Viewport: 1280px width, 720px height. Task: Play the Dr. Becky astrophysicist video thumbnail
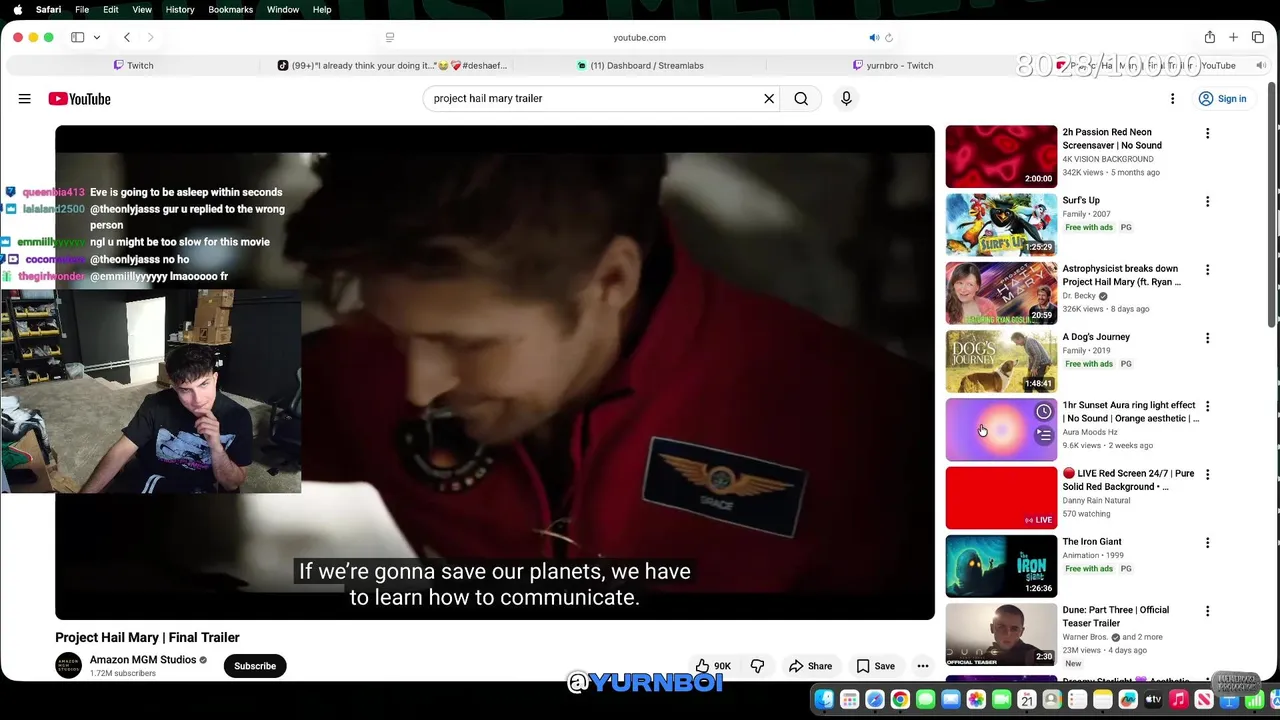point(1001,293)
